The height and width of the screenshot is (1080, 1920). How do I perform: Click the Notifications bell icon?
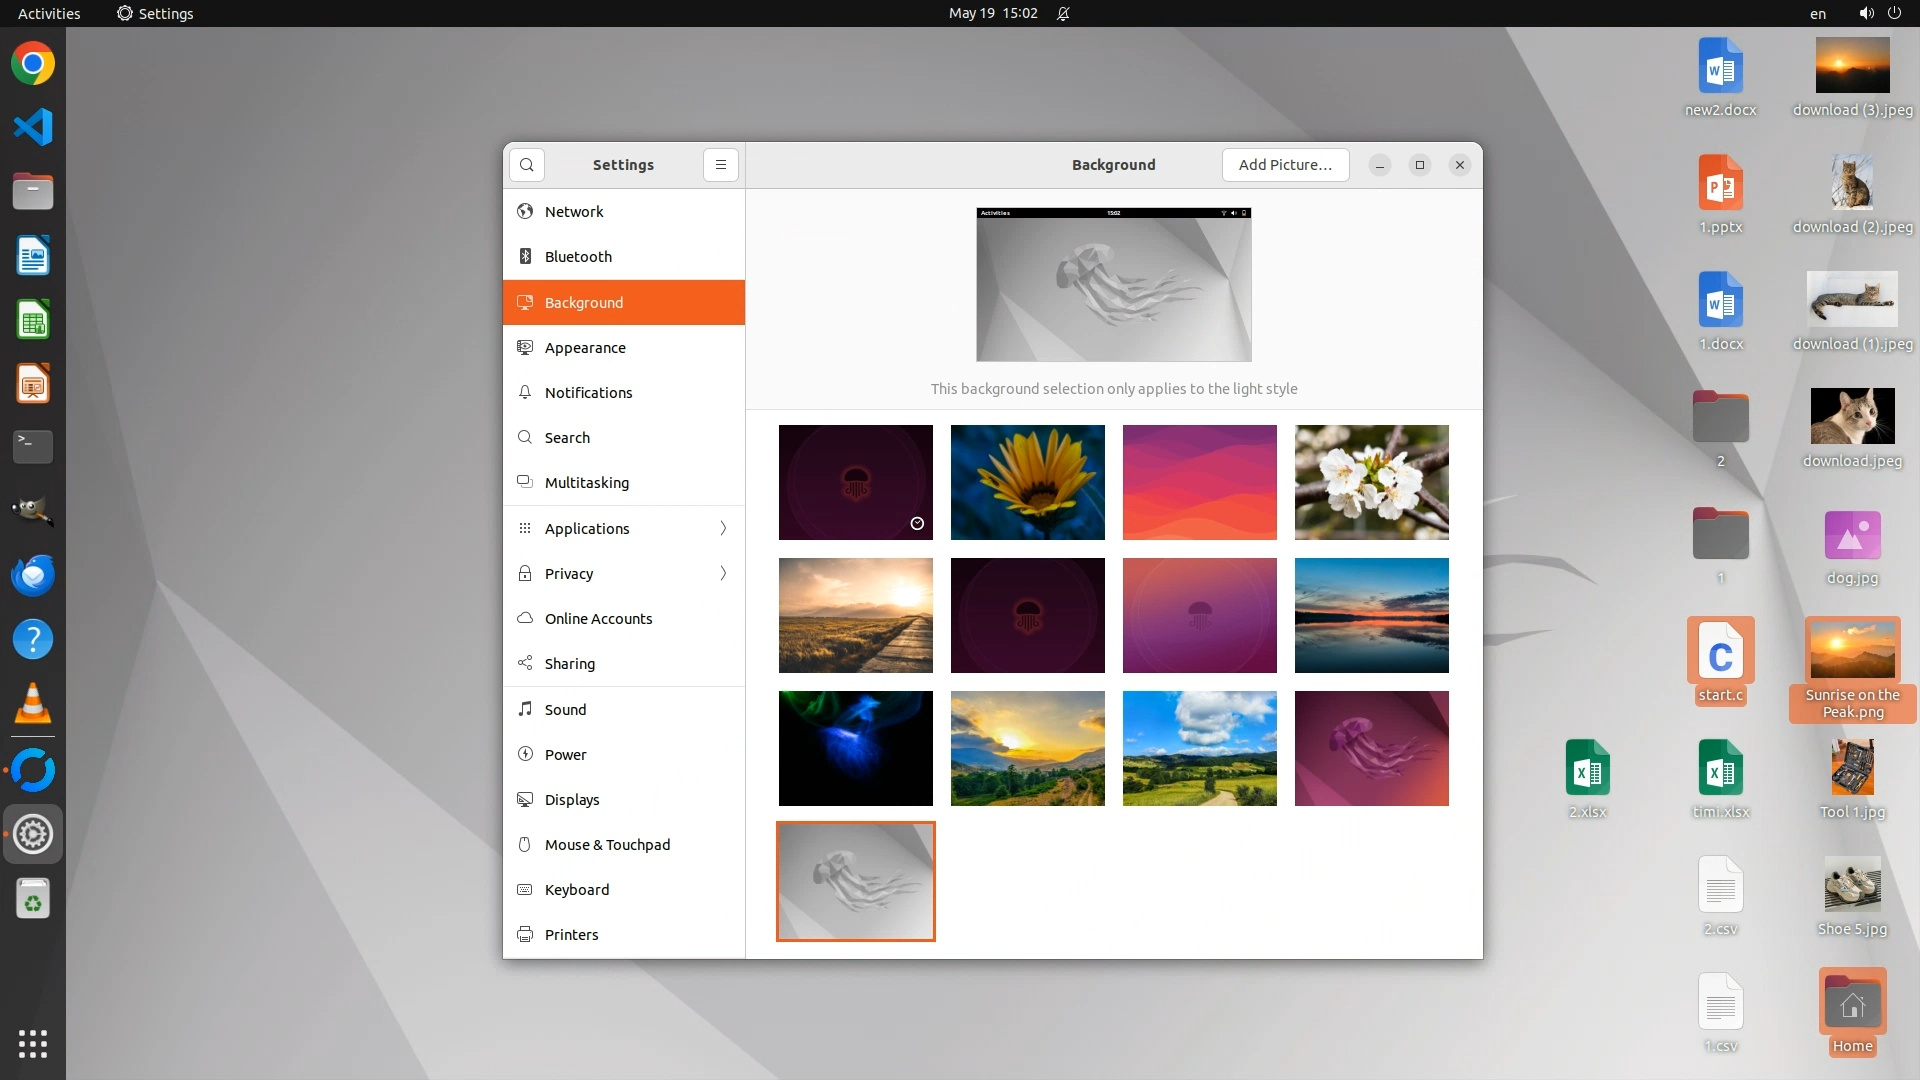525,392
